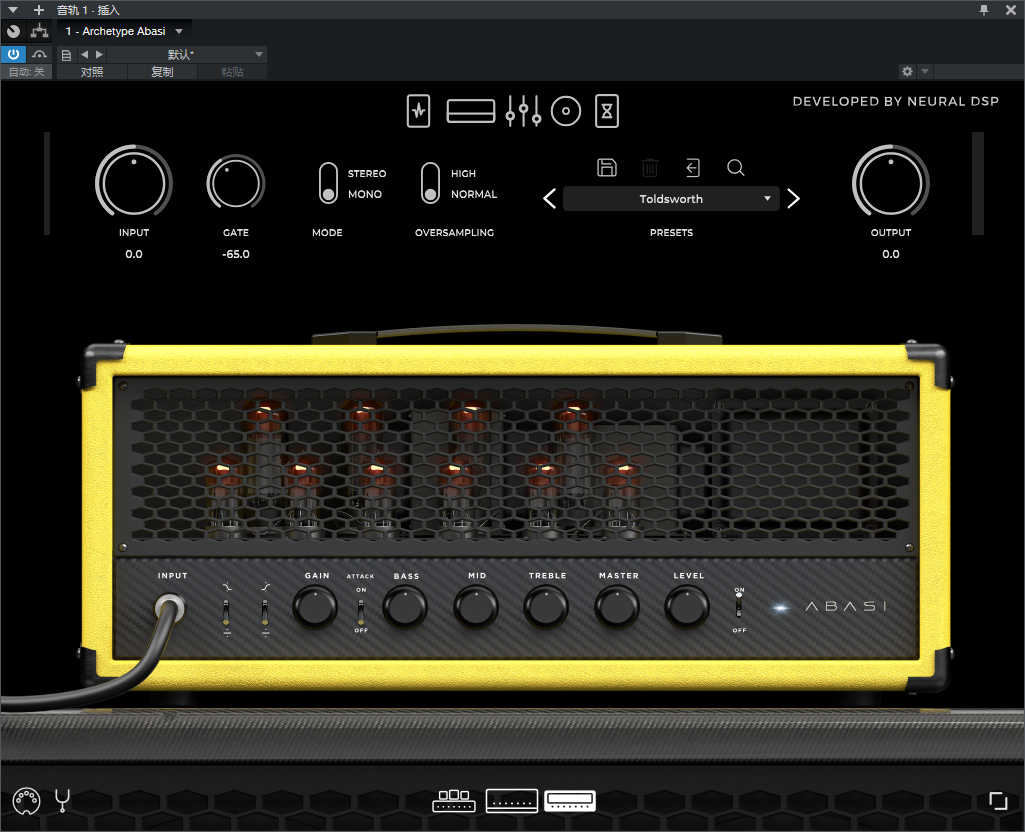Click the 对照 compare button
The height and width of the screenshot is (832, 1025).
(x=92, y=72)
